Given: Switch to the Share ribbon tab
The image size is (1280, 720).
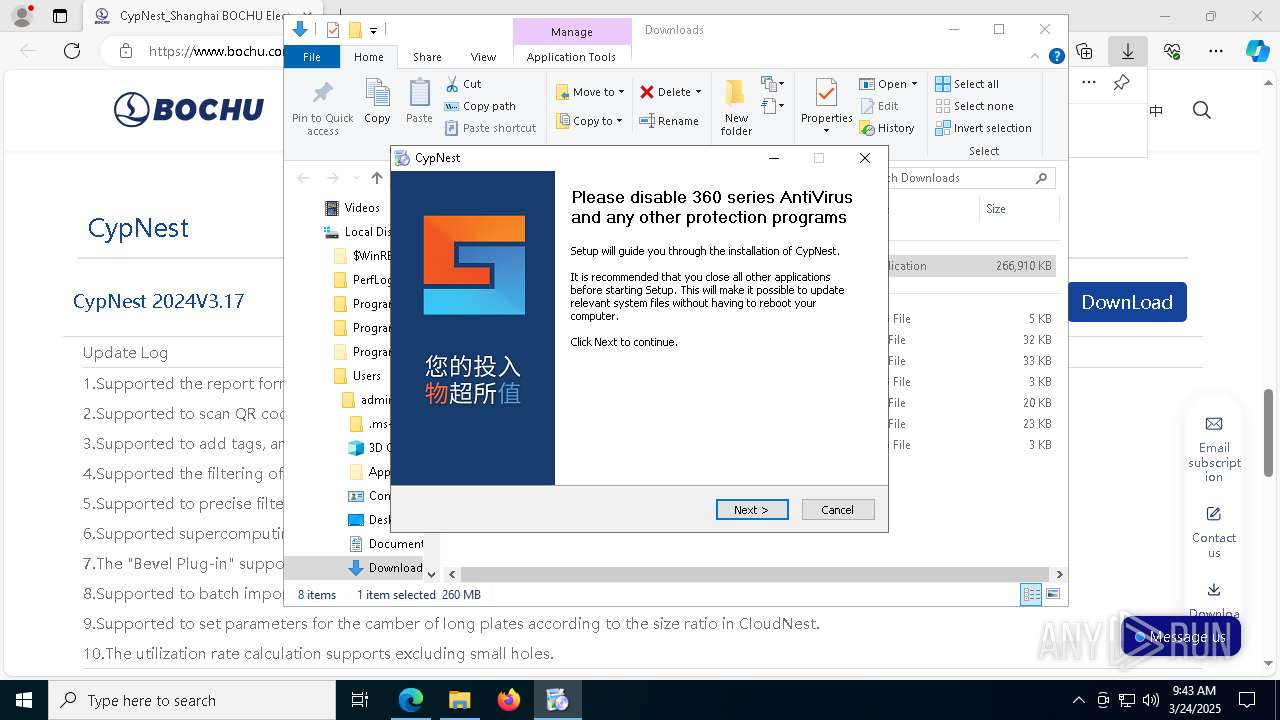Looking at the screenshot, I should tap(427, 57).
